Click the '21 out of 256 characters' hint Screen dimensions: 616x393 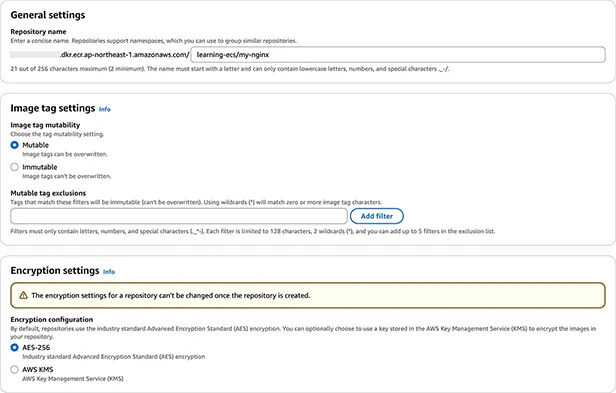[230, 69]
